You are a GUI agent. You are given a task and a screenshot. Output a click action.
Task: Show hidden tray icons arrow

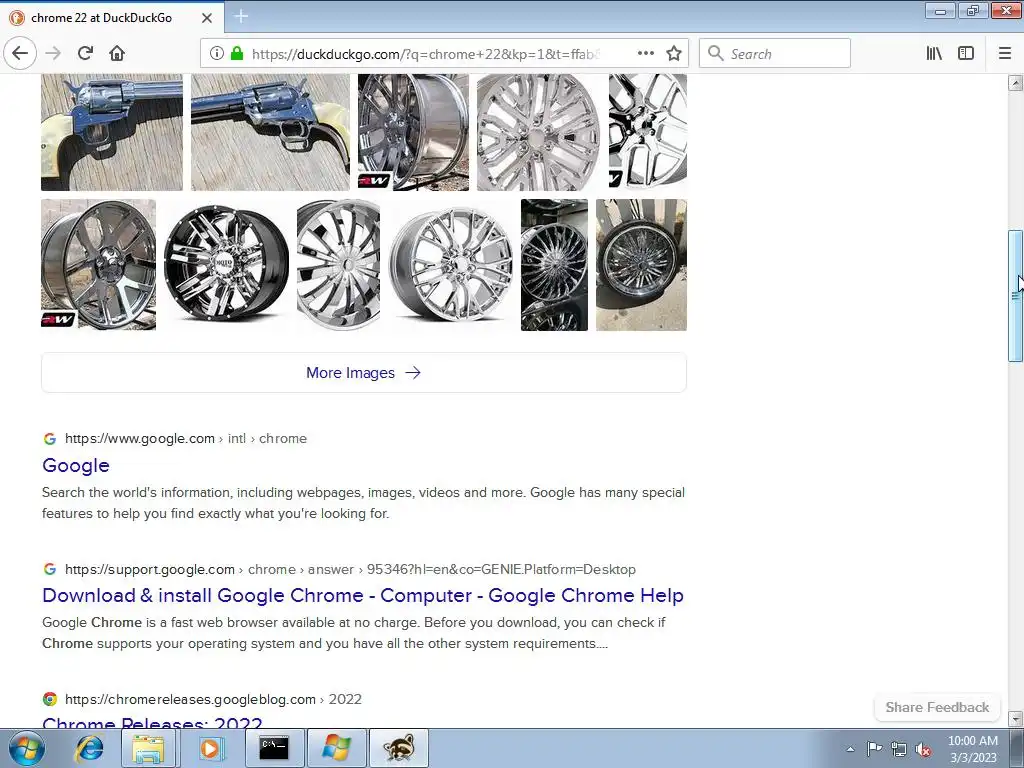tap(850, 749)
